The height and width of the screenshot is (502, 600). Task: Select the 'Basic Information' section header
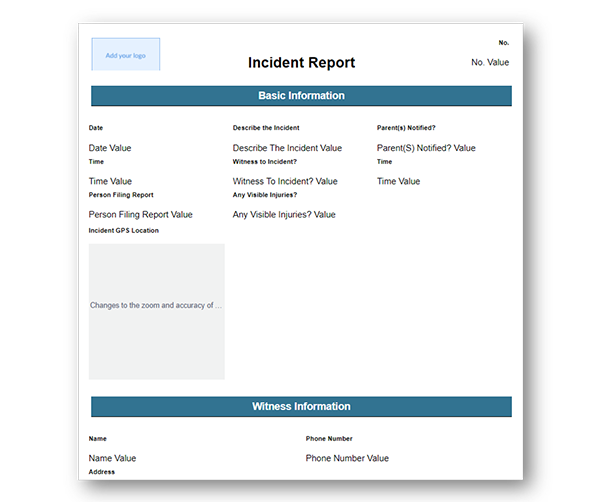(301, 96)
